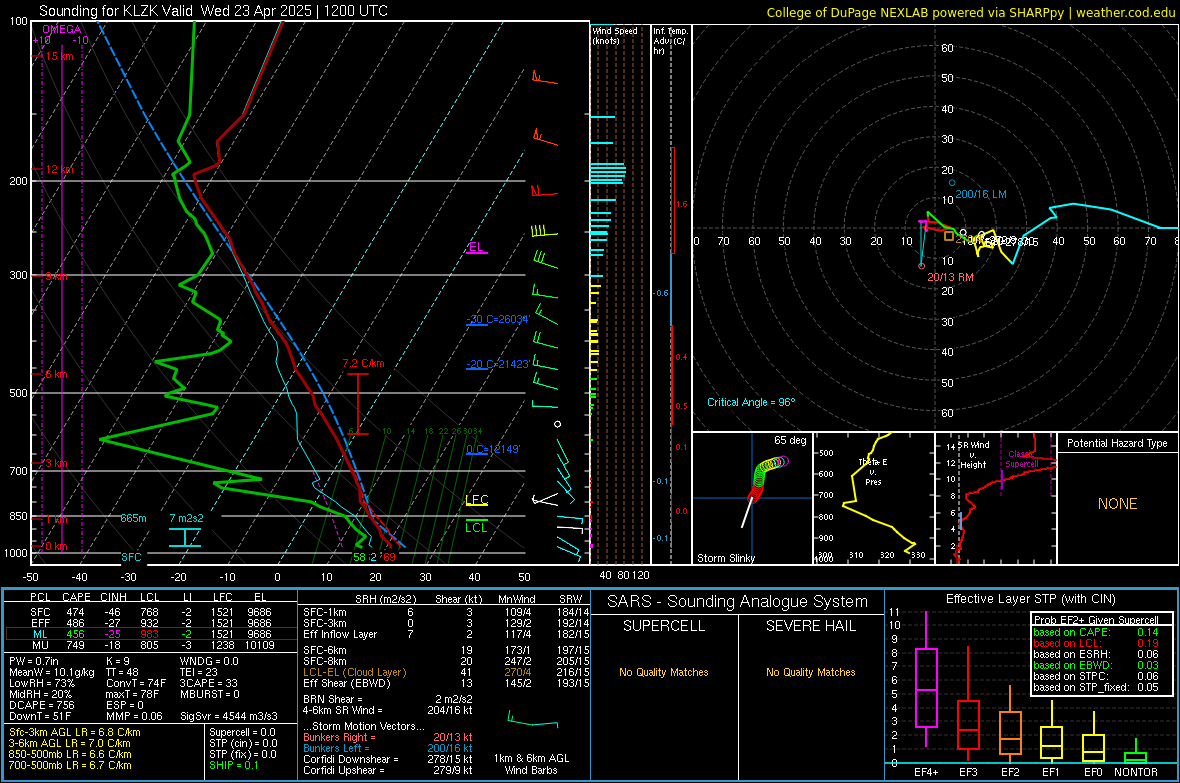This screenshot has width=1180, height=783.
Task: Click the 'SigSvr = 4544 m3/s3' value
Action: tap(229, 717)
